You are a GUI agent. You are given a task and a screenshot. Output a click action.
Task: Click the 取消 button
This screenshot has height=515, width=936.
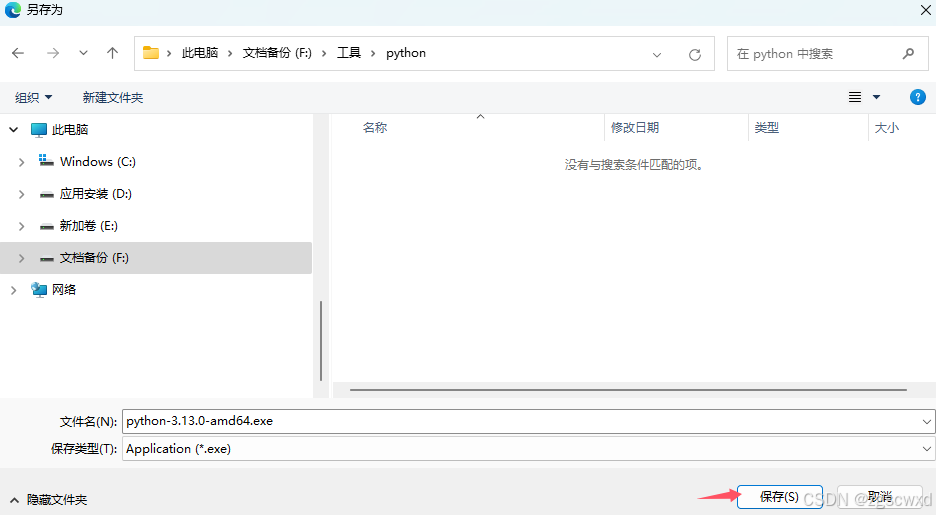(x=879, y=497)
